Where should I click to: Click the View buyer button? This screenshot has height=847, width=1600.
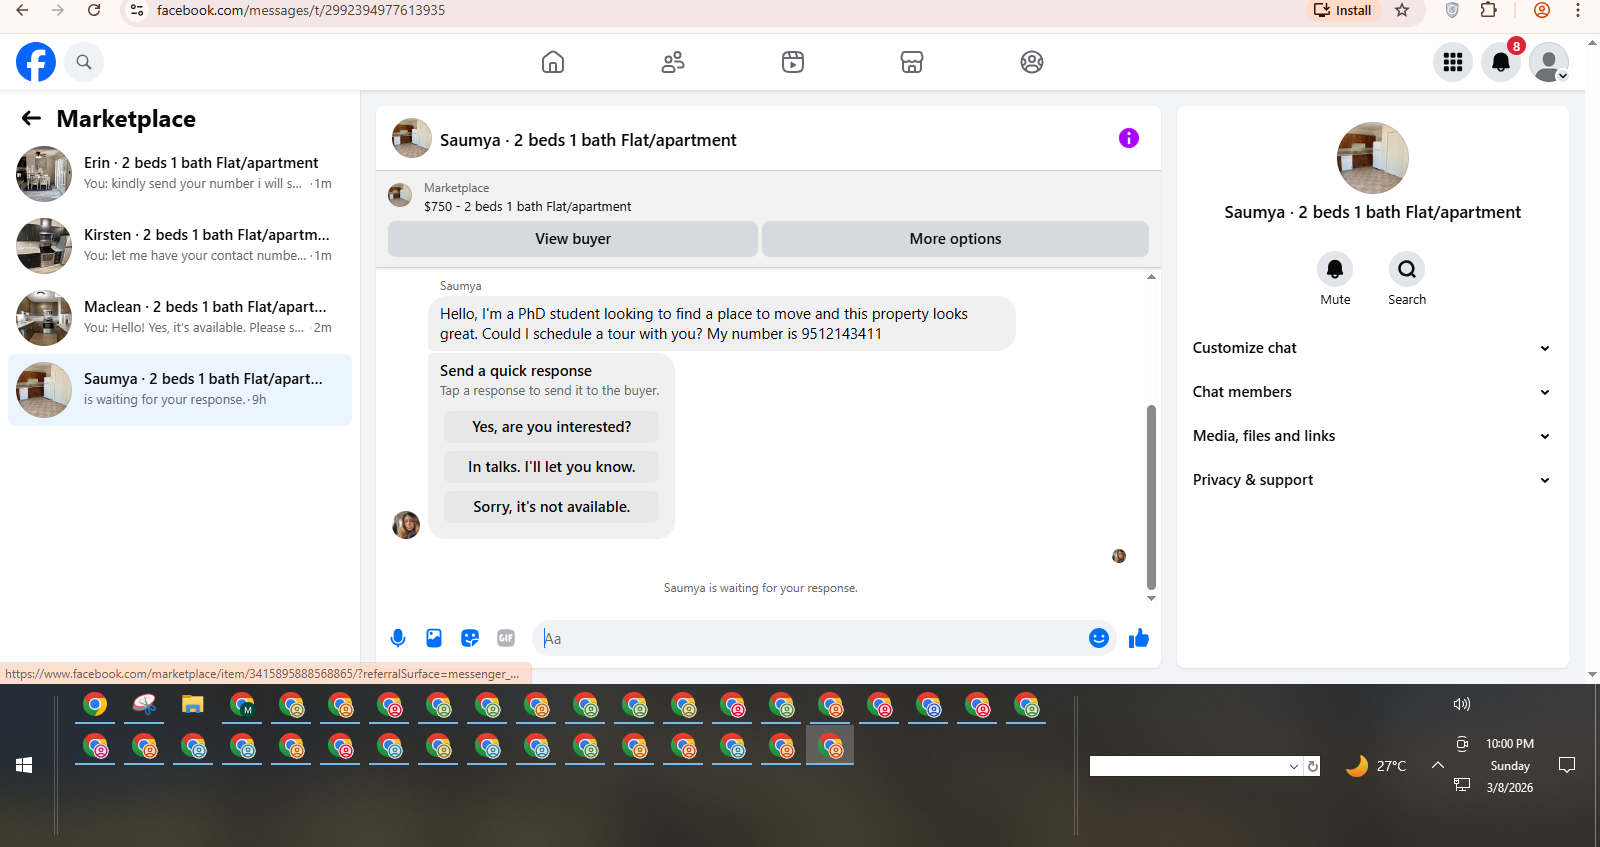(572, 239)
